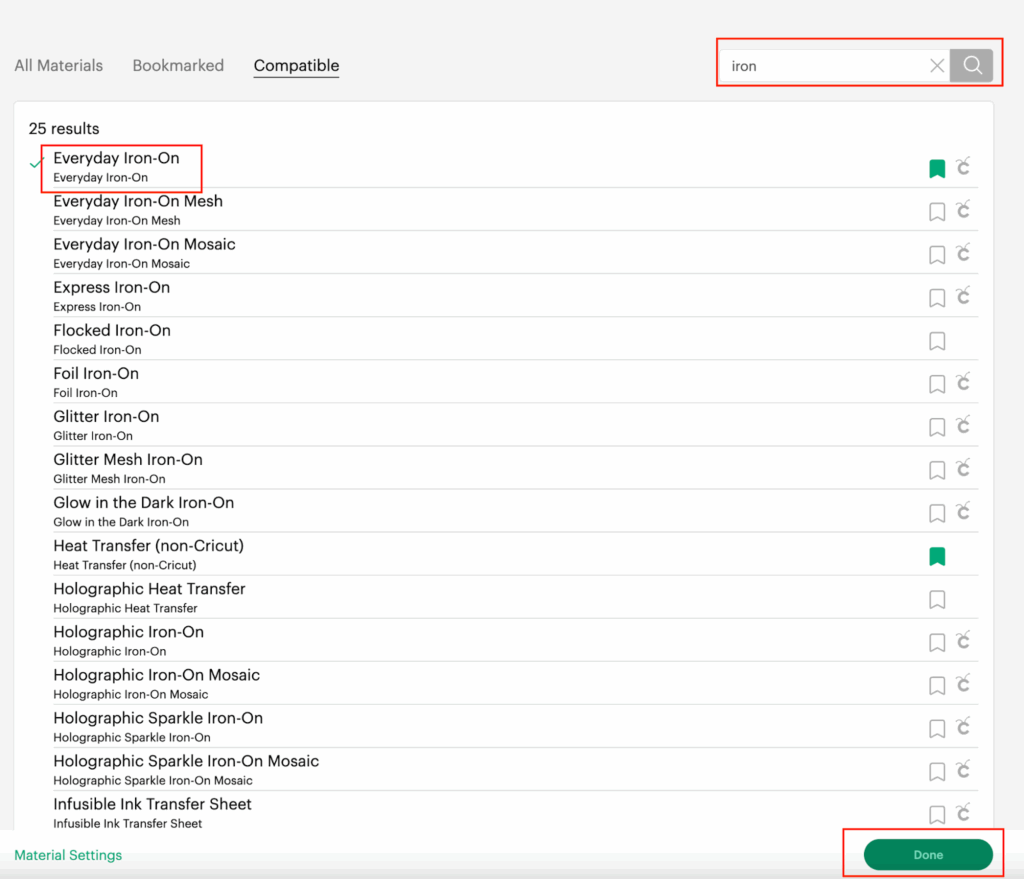Unbookmark Heat Transfer (non-Cricut)

937,556
